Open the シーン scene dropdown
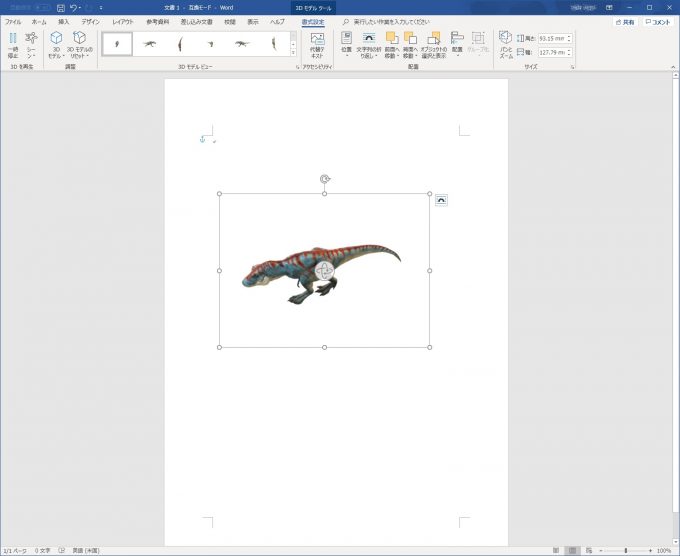680x556 pixels. point(31,45)
